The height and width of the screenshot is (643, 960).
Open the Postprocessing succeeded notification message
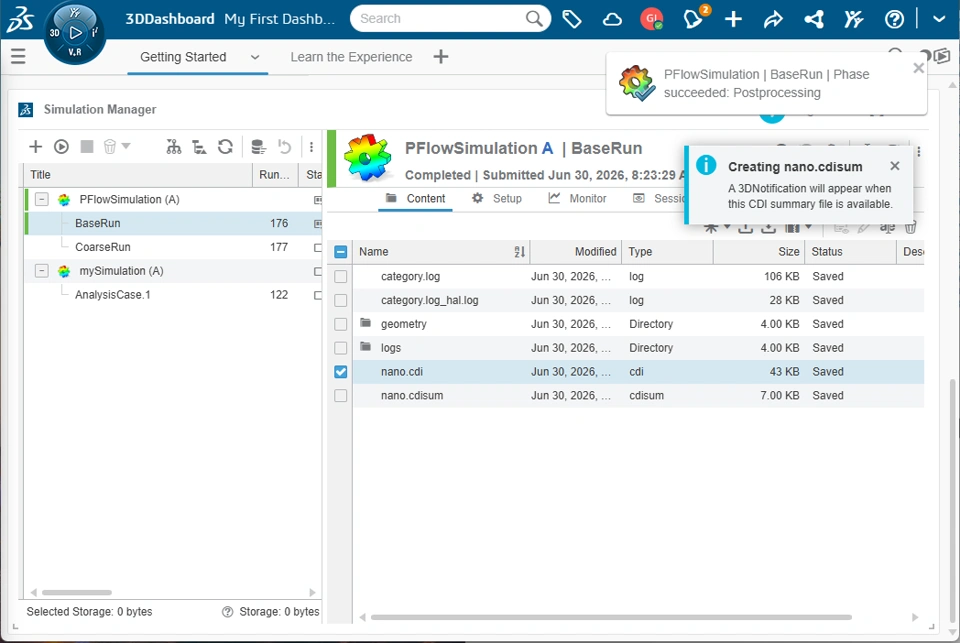point(766,83)
